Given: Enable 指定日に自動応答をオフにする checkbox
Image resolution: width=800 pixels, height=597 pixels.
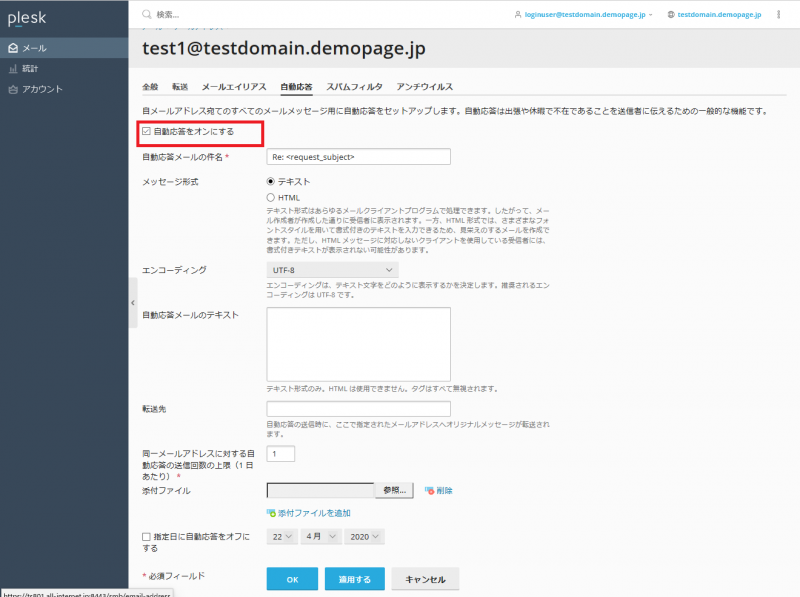Looking at the screenshot, I should [147, 537].
